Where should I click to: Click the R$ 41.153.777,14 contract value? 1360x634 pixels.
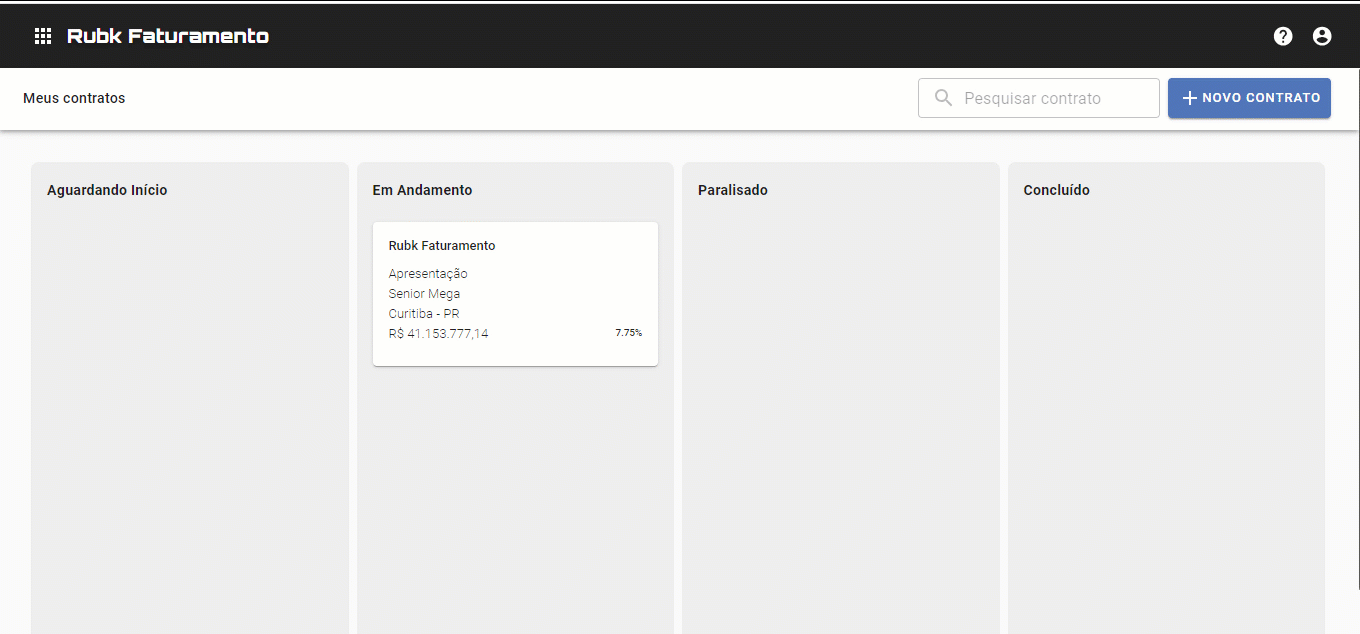[x=439, y=334]
